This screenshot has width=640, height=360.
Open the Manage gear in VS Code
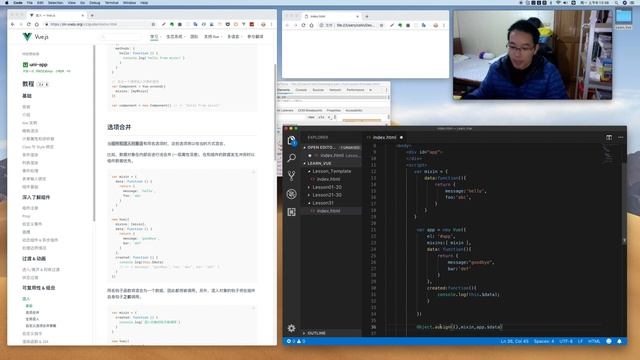291,328
